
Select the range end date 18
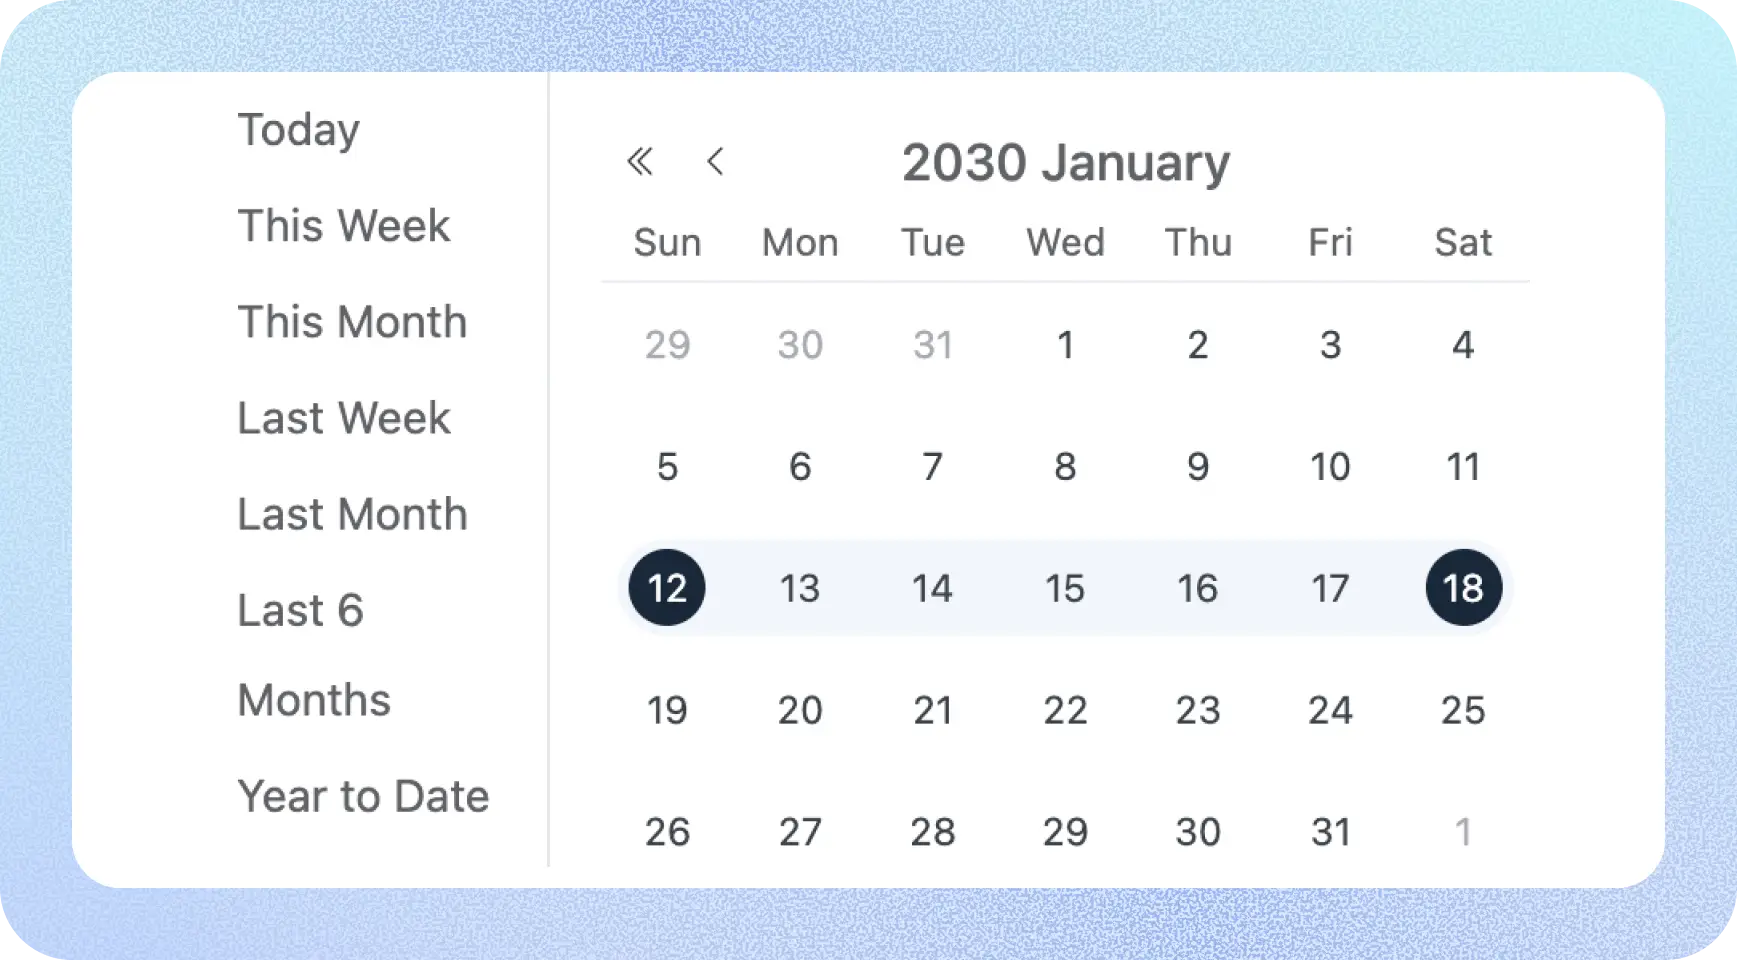[1463, 588]
